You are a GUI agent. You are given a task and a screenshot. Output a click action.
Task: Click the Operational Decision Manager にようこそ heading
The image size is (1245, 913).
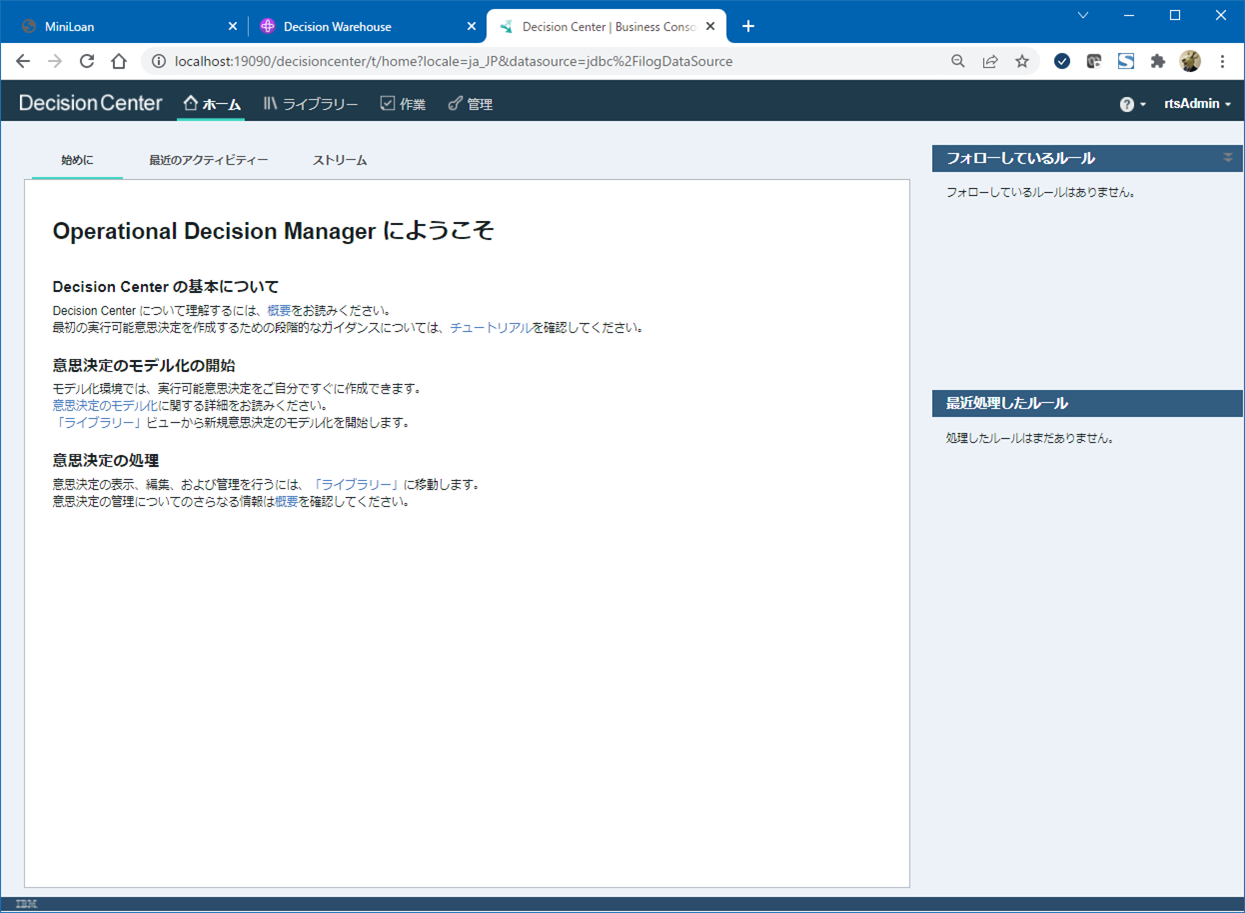pos(273,231)
